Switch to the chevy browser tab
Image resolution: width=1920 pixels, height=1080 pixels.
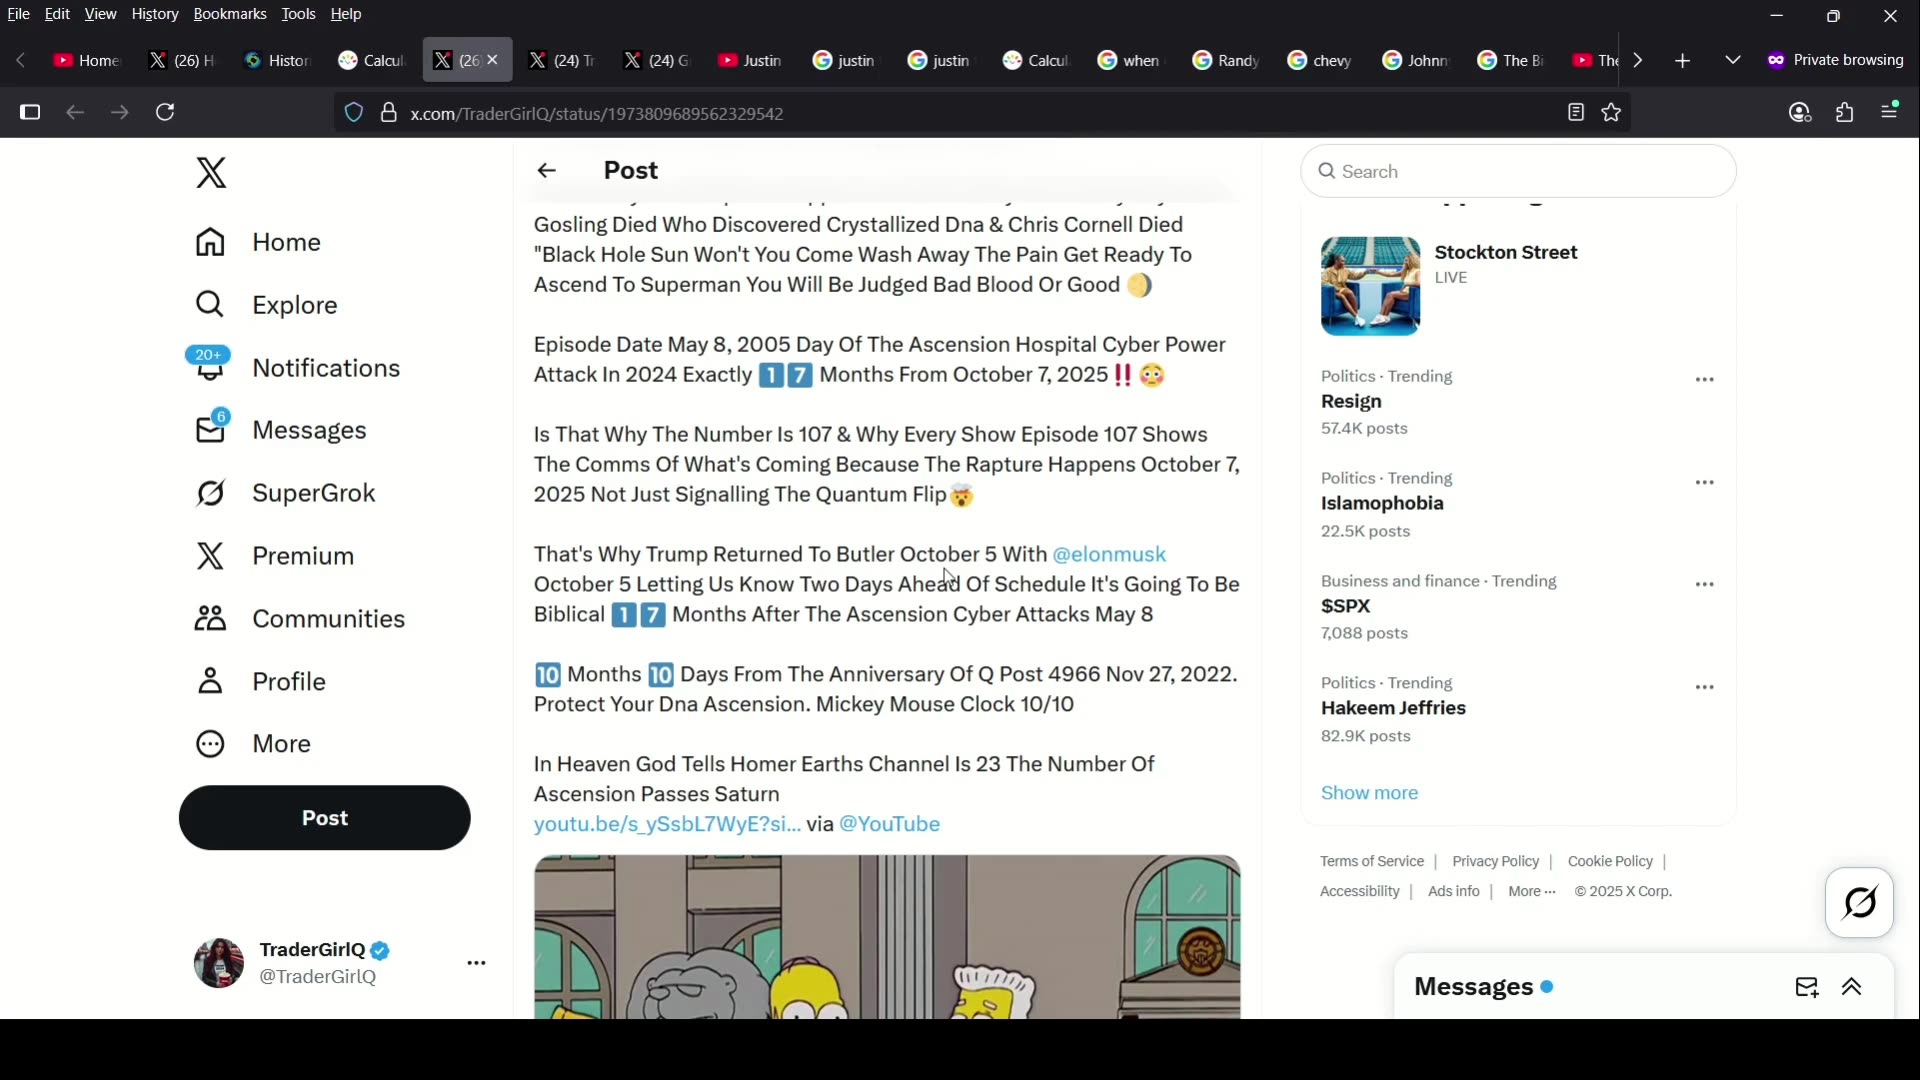1321,61
